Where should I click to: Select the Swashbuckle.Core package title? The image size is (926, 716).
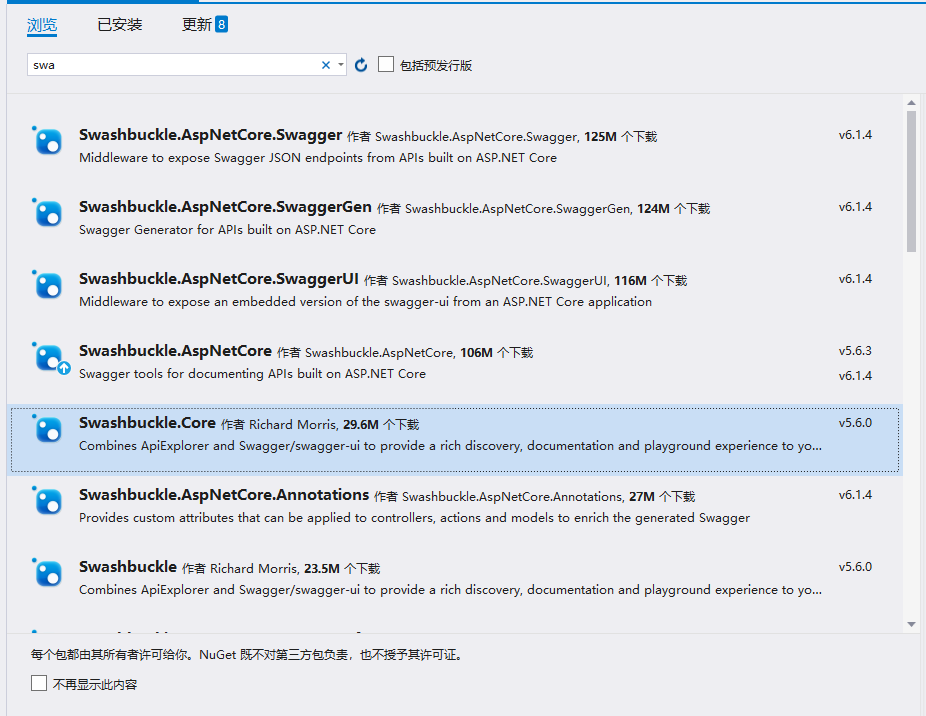point(148,423)
